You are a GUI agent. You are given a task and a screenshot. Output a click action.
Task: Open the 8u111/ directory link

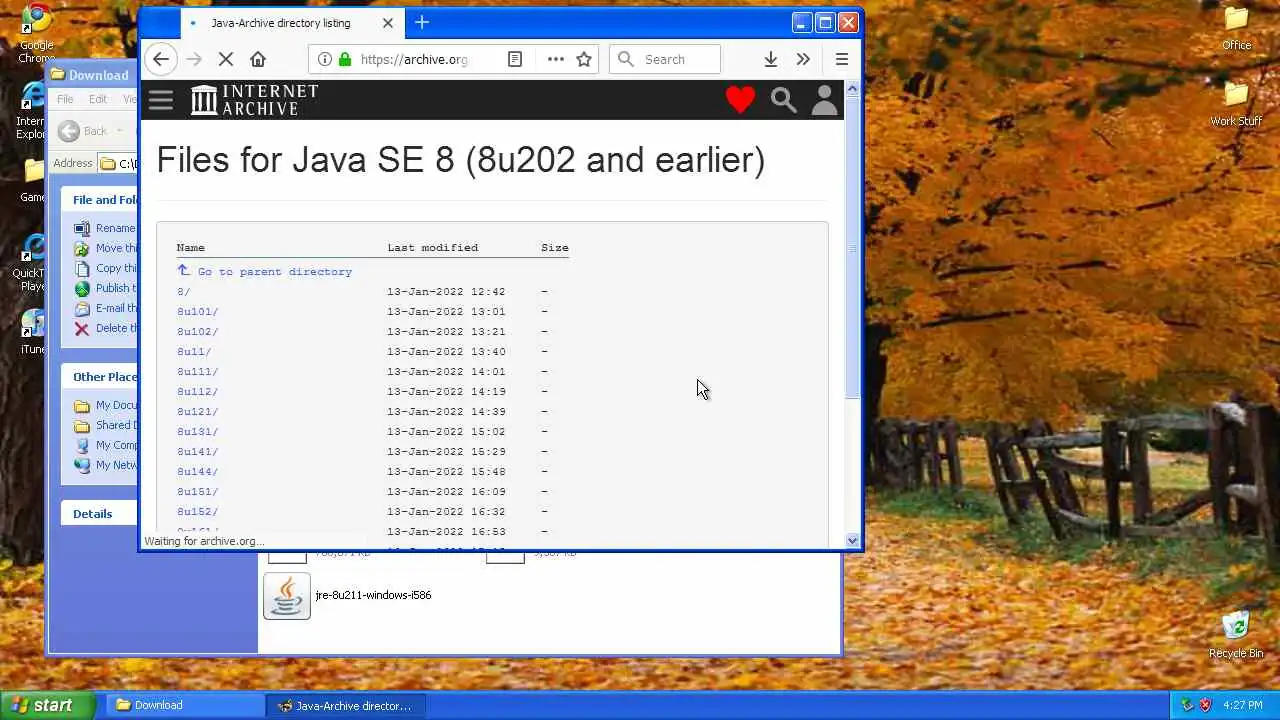(x=198, y=372)
